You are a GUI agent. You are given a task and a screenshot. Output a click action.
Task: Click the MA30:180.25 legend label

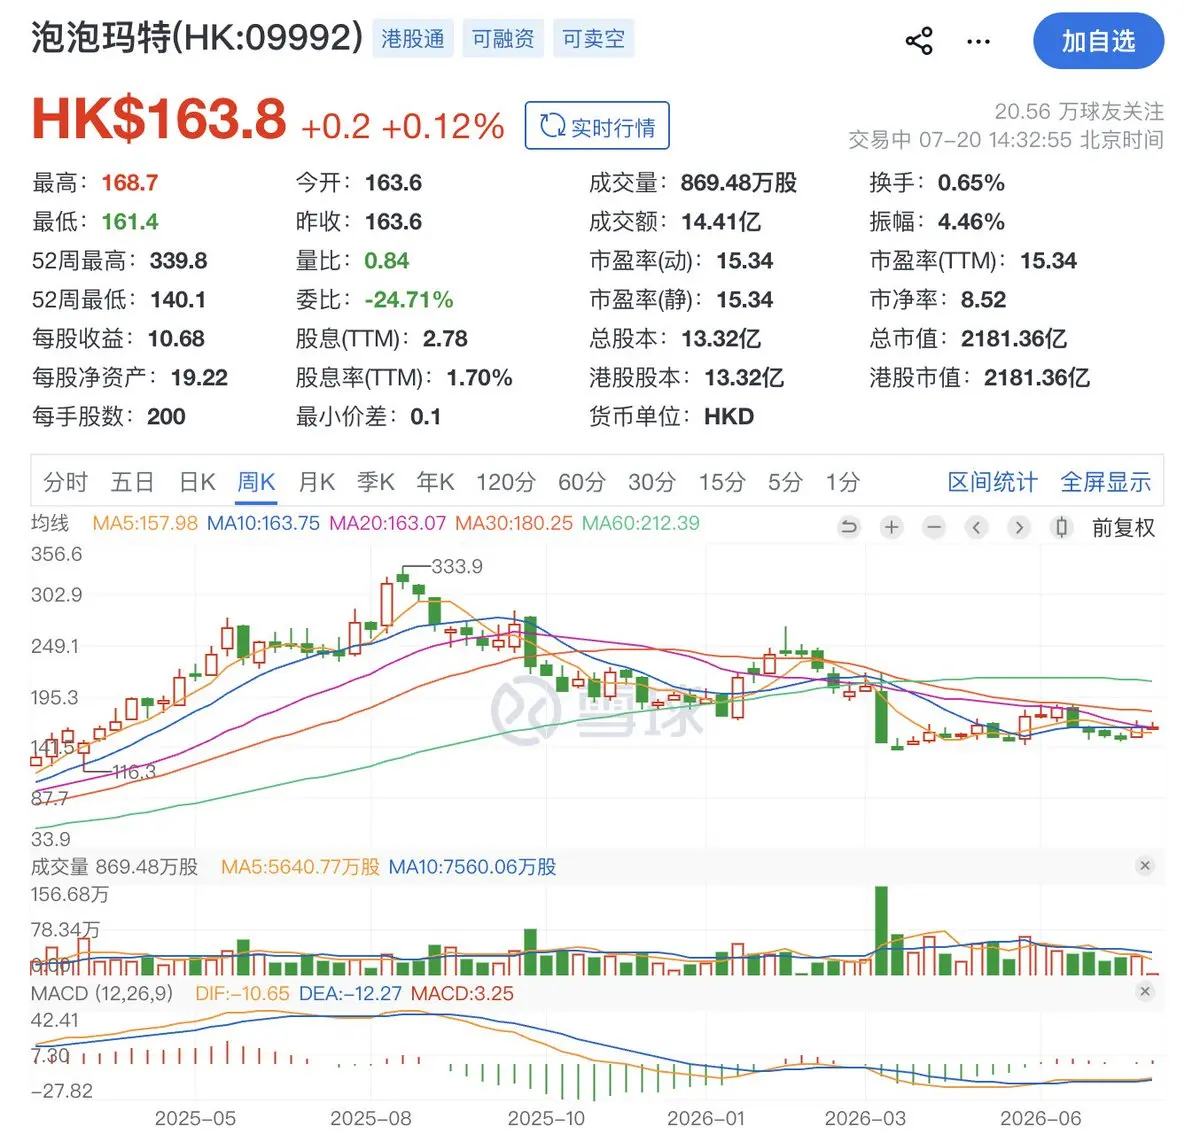pos(514,523)
